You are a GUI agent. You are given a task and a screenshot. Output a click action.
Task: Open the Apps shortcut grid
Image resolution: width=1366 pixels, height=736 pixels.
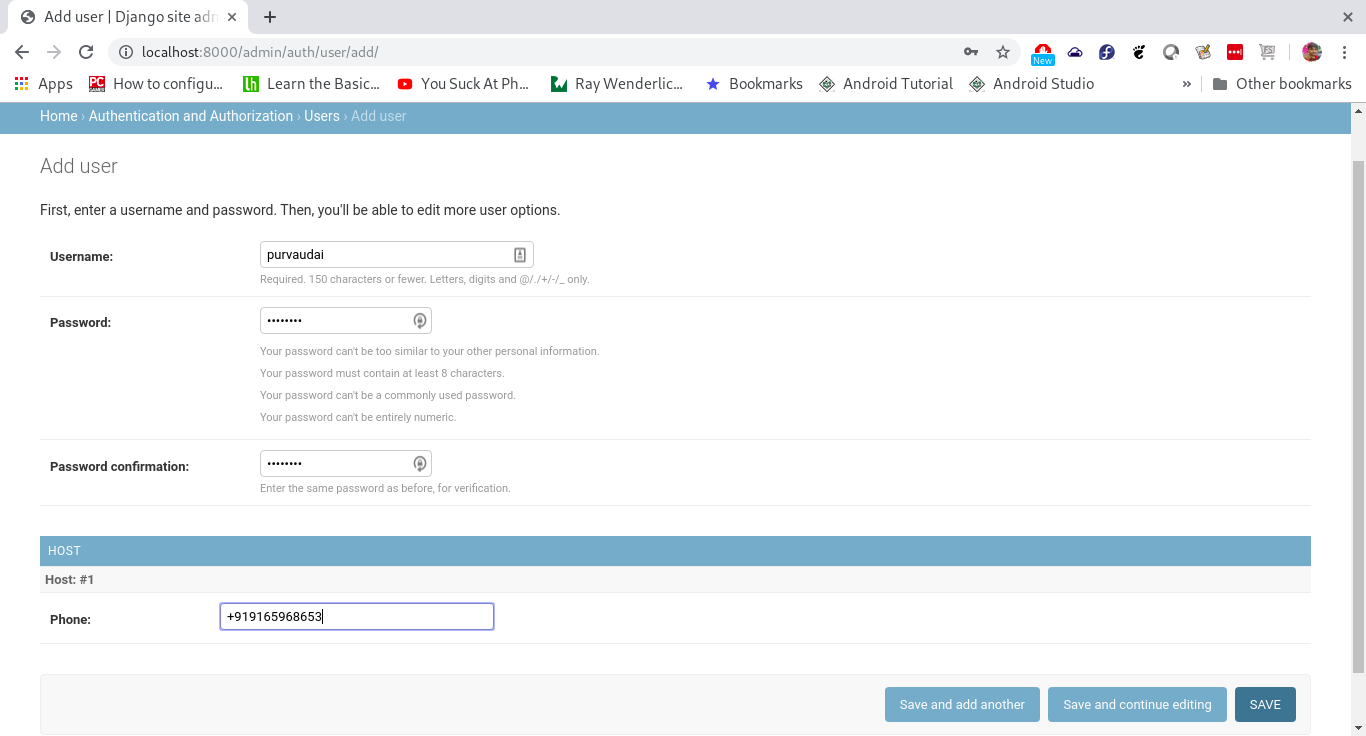43,84
